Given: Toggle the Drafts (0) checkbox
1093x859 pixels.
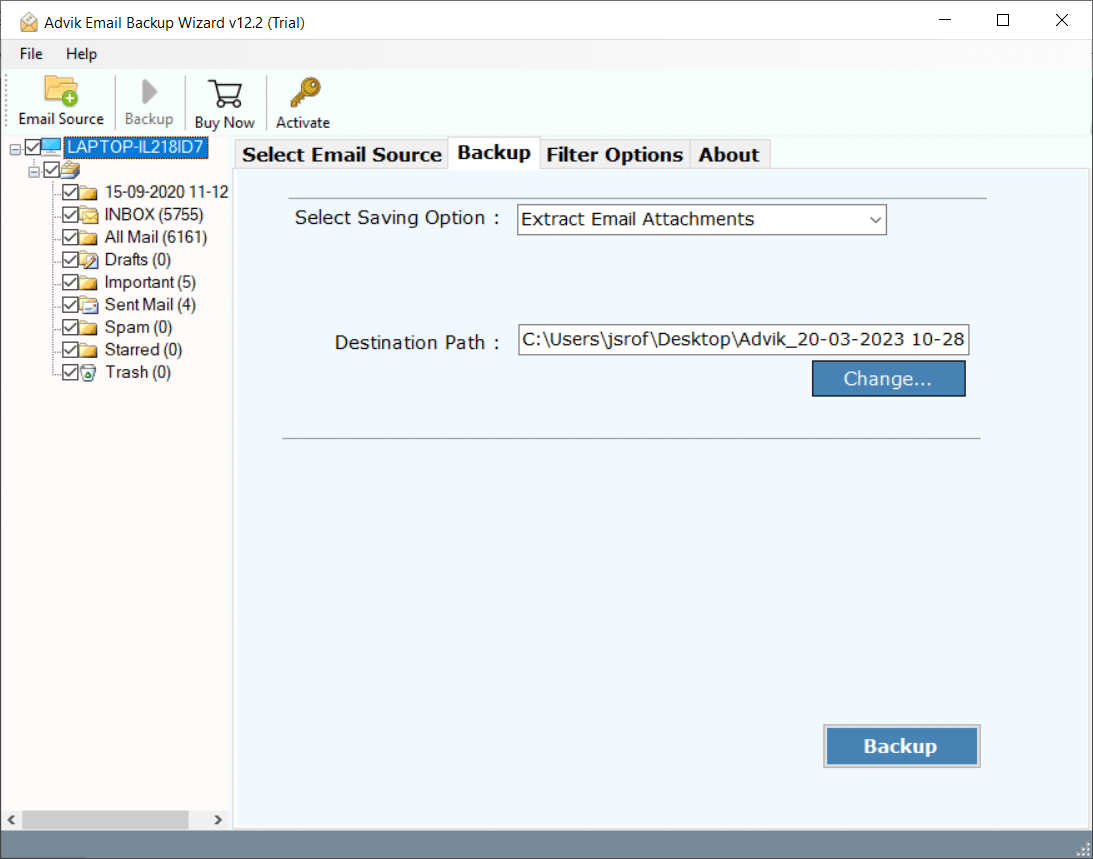Looking at the screenshot, I should [70, 259].
